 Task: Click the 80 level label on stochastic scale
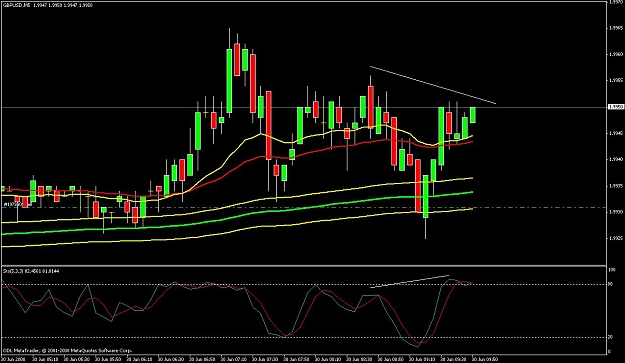click(610, 284)
